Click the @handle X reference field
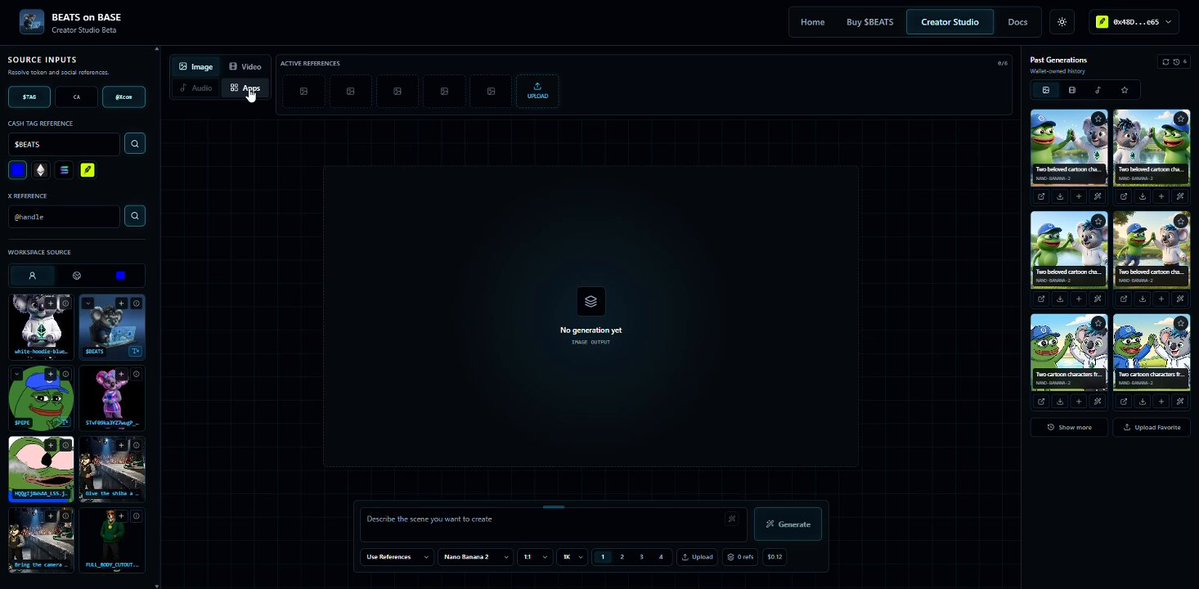 click(x=64, y=216)
